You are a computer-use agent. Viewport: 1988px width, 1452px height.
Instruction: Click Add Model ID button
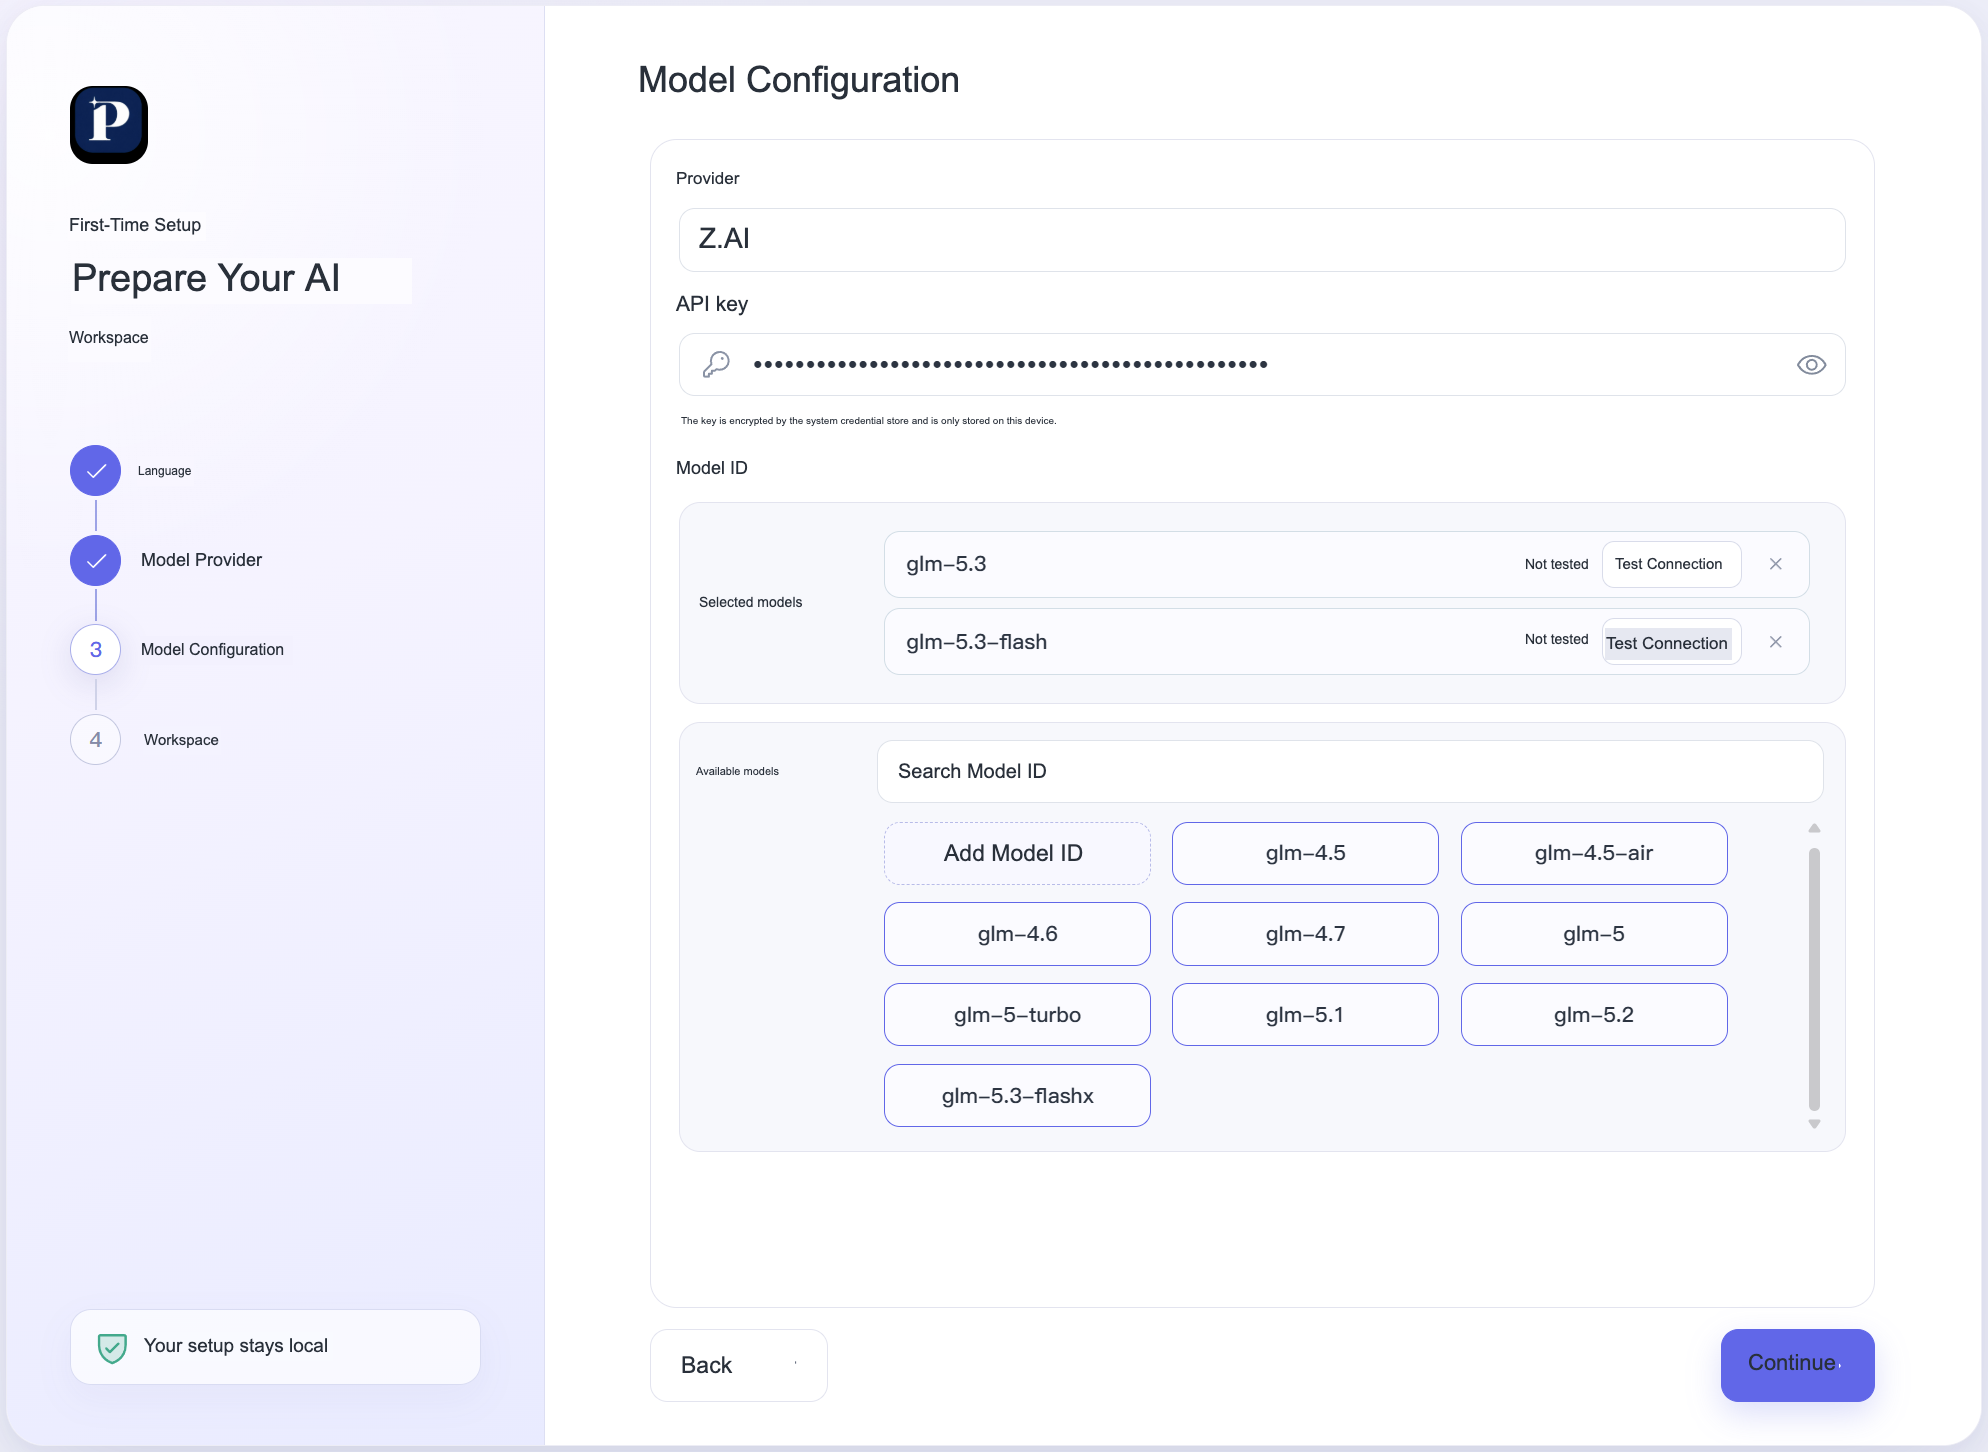[x=1017, y=854]
